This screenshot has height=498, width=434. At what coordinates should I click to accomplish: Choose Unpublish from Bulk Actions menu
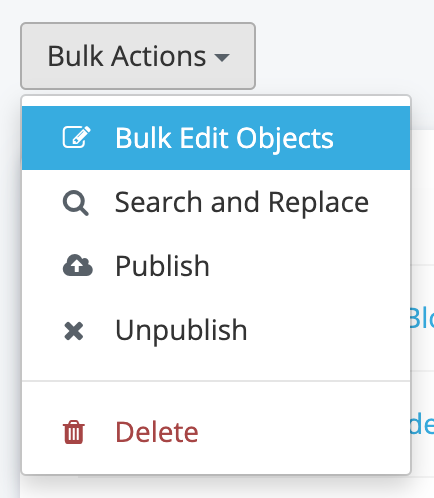[216, 330]
